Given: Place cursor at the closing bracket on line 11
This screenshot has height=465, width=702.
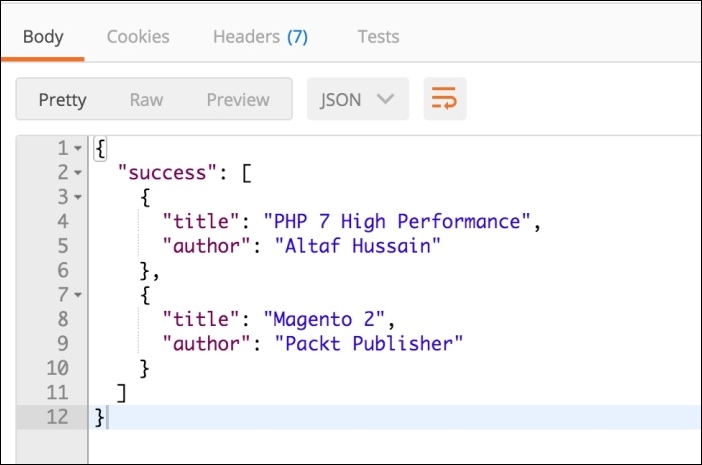Looking at the screenshot, I should point(121,392).
